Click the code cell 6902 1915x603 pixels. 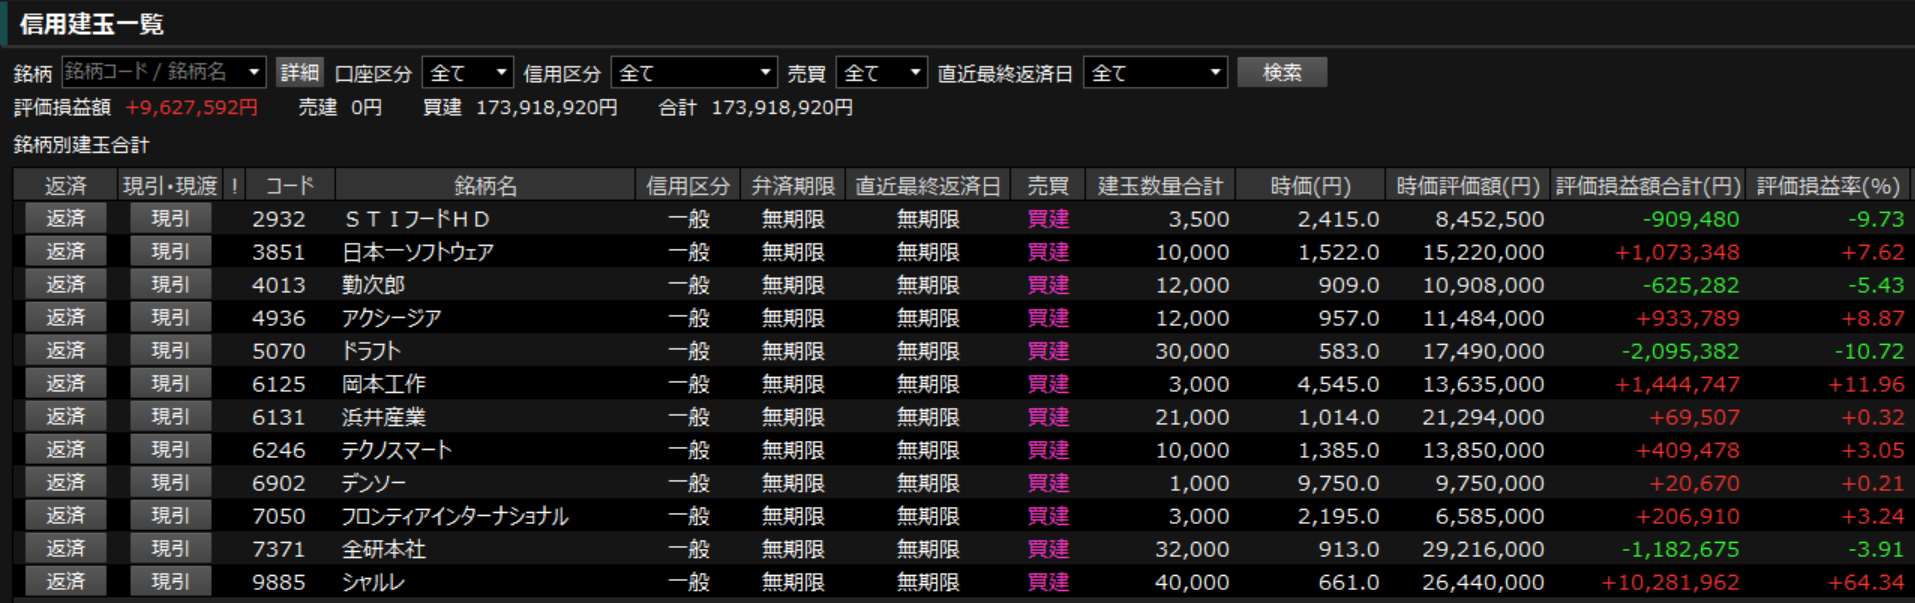(x=278, y=483)
